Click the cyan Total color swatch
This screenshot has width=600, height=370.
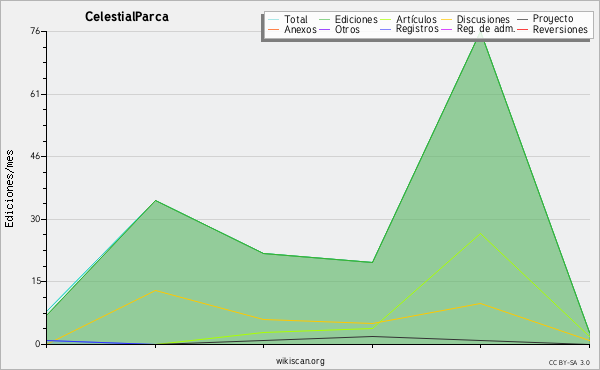[x=274, y=19]
